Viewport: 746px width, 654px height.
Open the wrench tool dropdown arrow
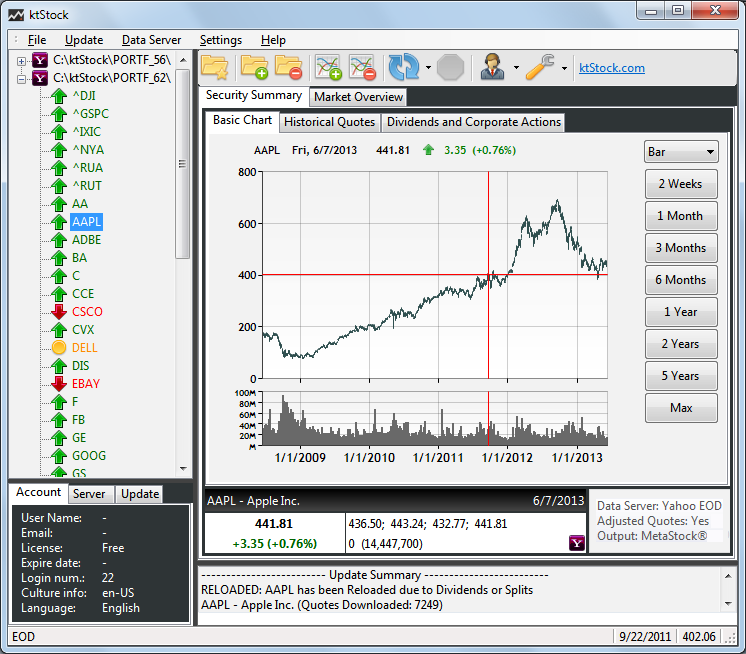(564, 68)
